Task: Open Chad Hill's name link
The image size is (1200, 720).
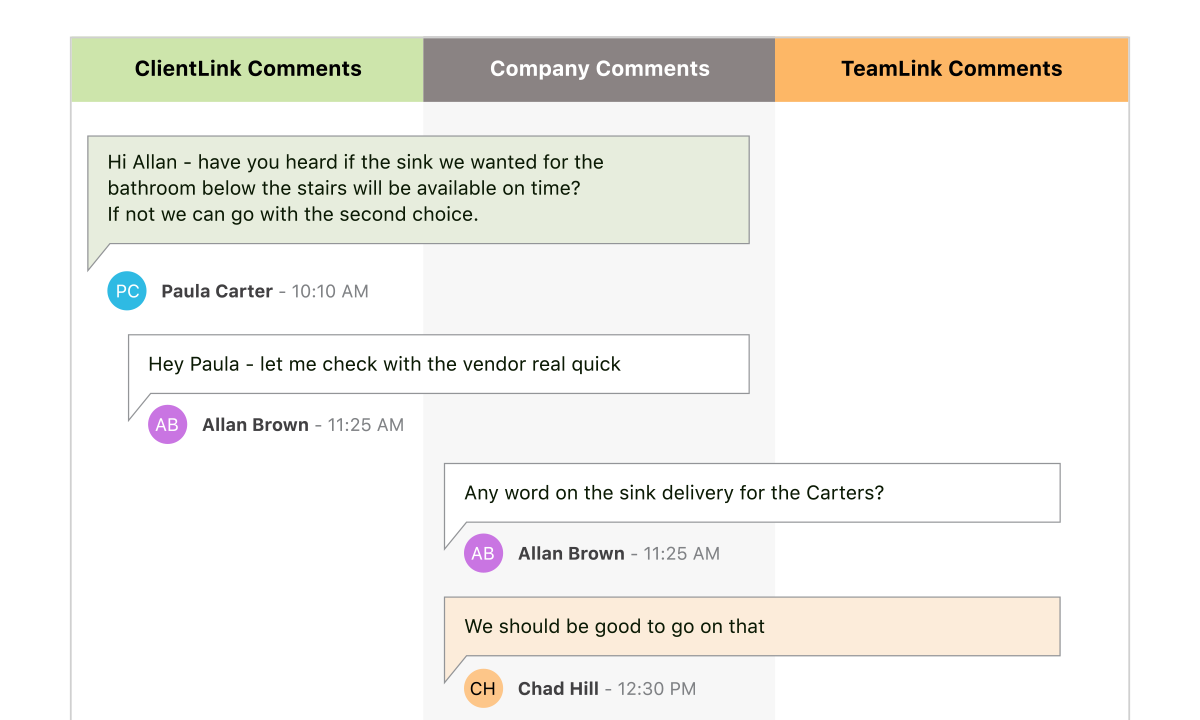Action: pyautogui.click(x=558, y=688)
